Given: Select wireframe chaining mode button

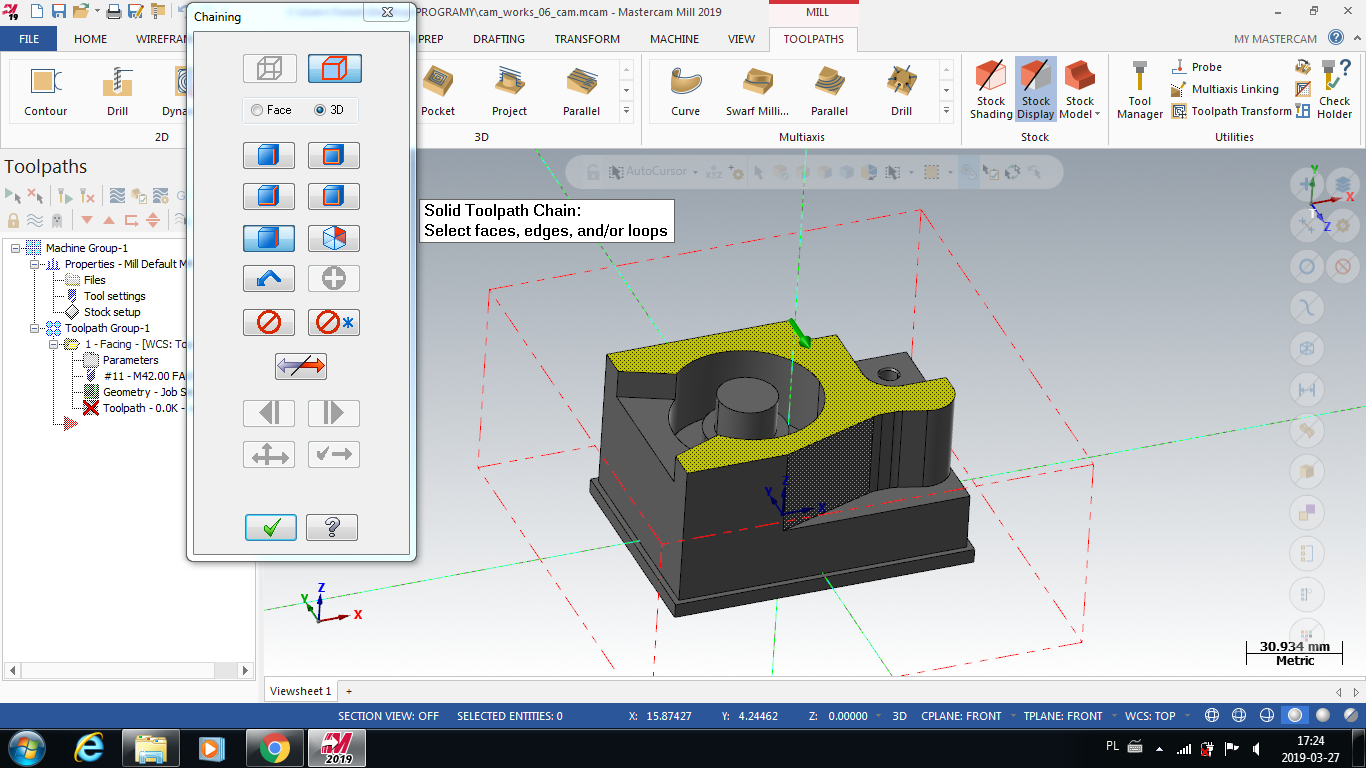Looking at the screenshot, I should [269, 68].
